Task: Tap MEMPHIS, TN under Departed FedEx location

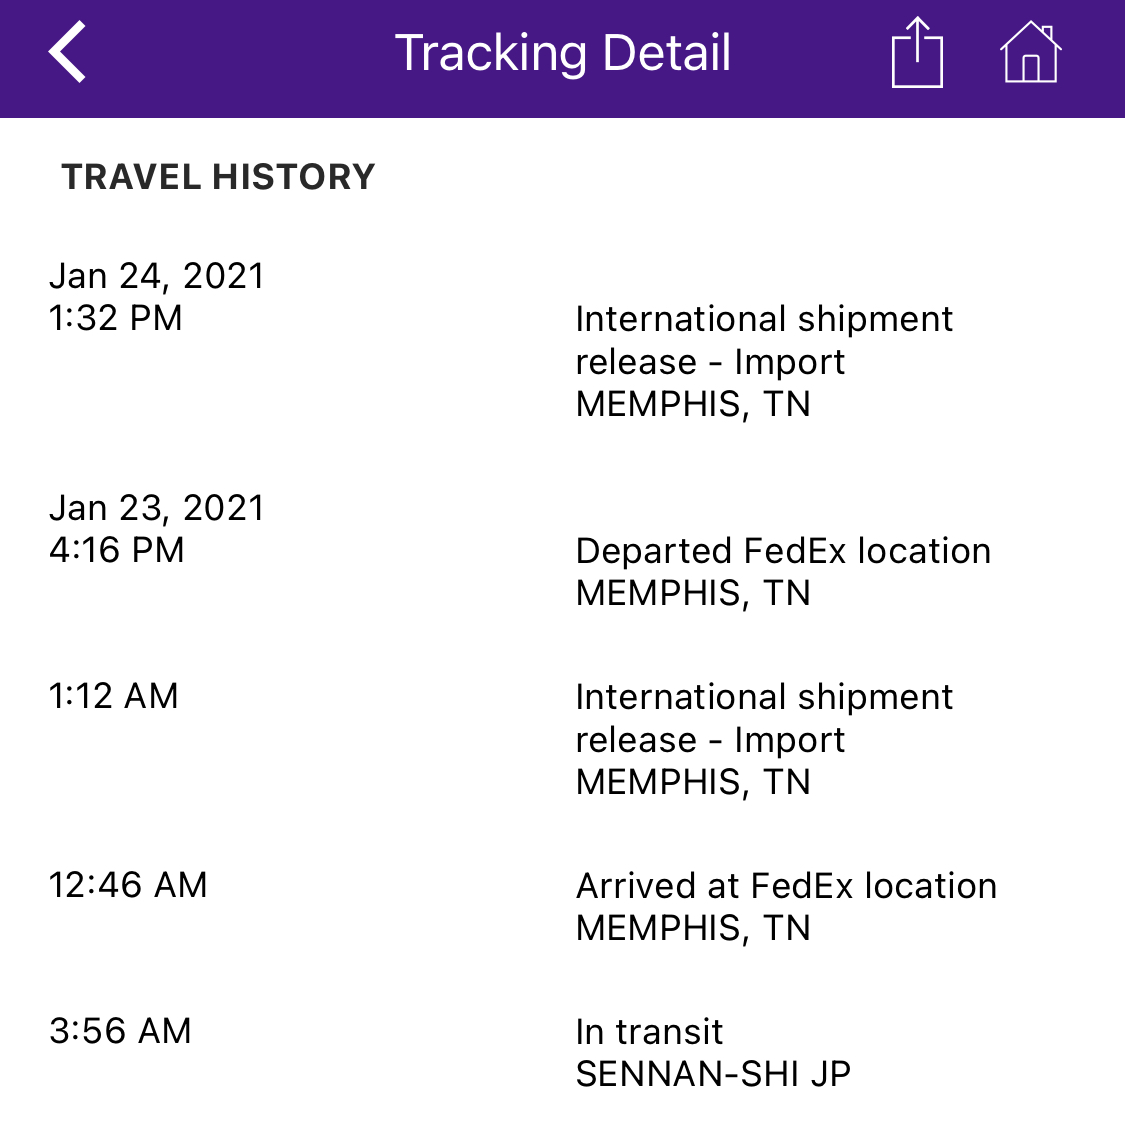Action: (693, 593)
